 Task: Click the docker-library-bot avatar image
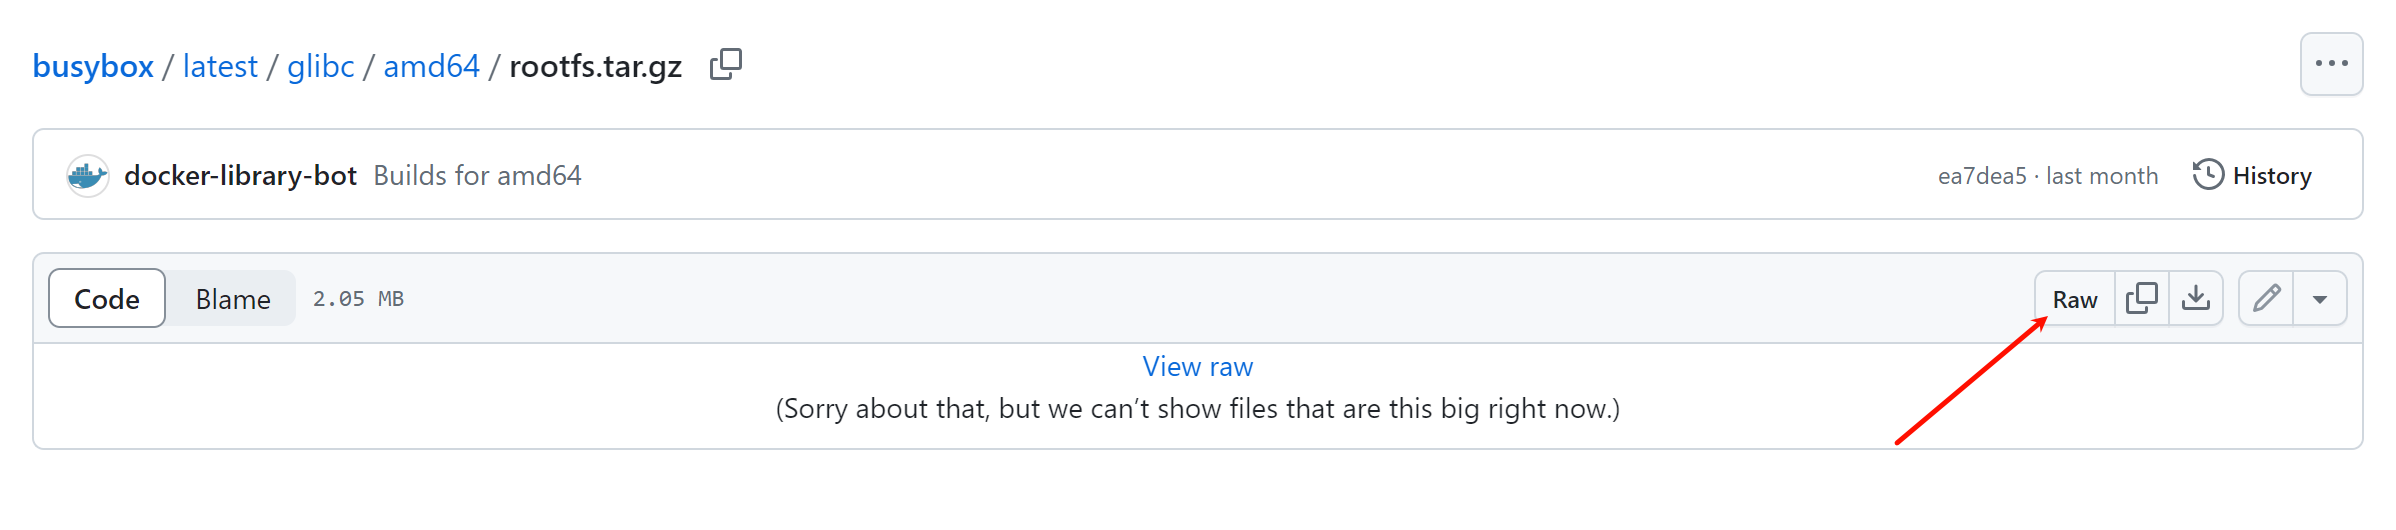point(88,176)
